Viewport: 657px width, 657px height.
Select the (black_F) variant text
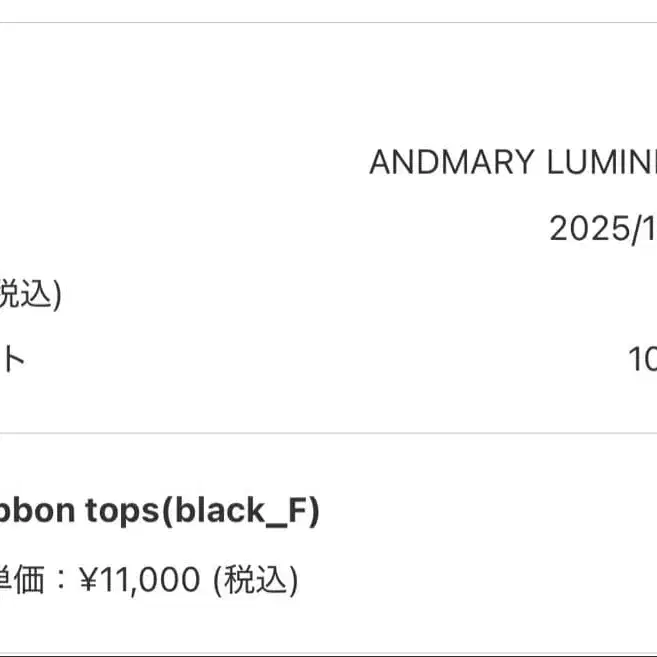click(241, 512)
